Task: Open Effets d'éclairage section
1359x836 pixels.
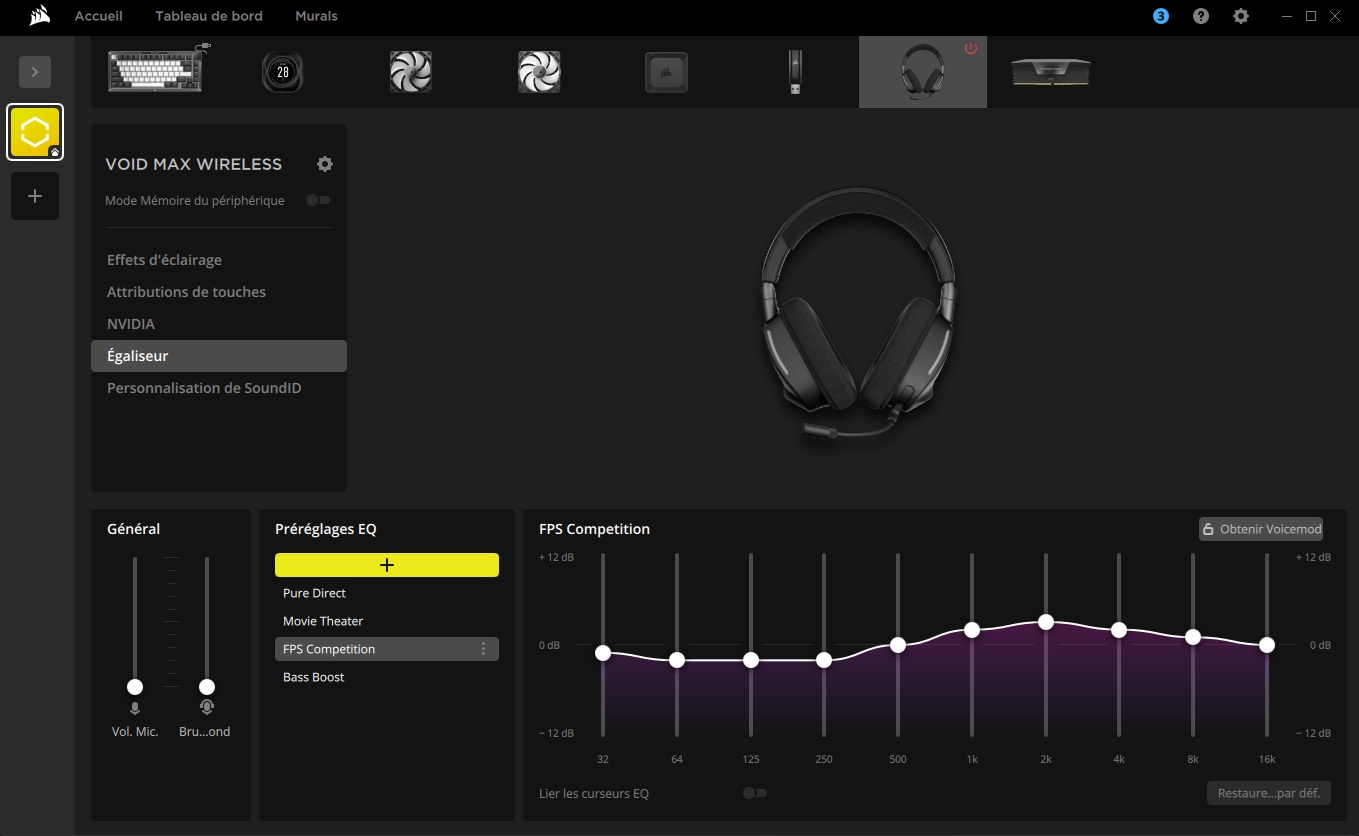Action: click(165, 260)
